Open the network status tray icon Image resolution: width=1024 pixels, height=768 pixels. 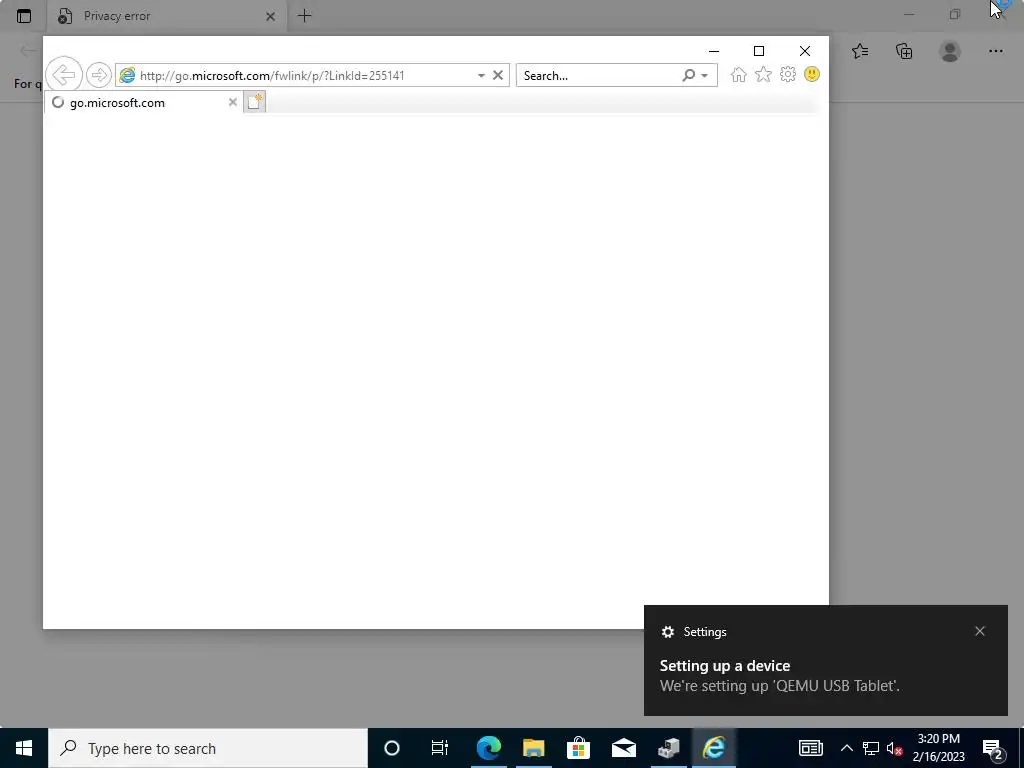[x=871, y=748]
